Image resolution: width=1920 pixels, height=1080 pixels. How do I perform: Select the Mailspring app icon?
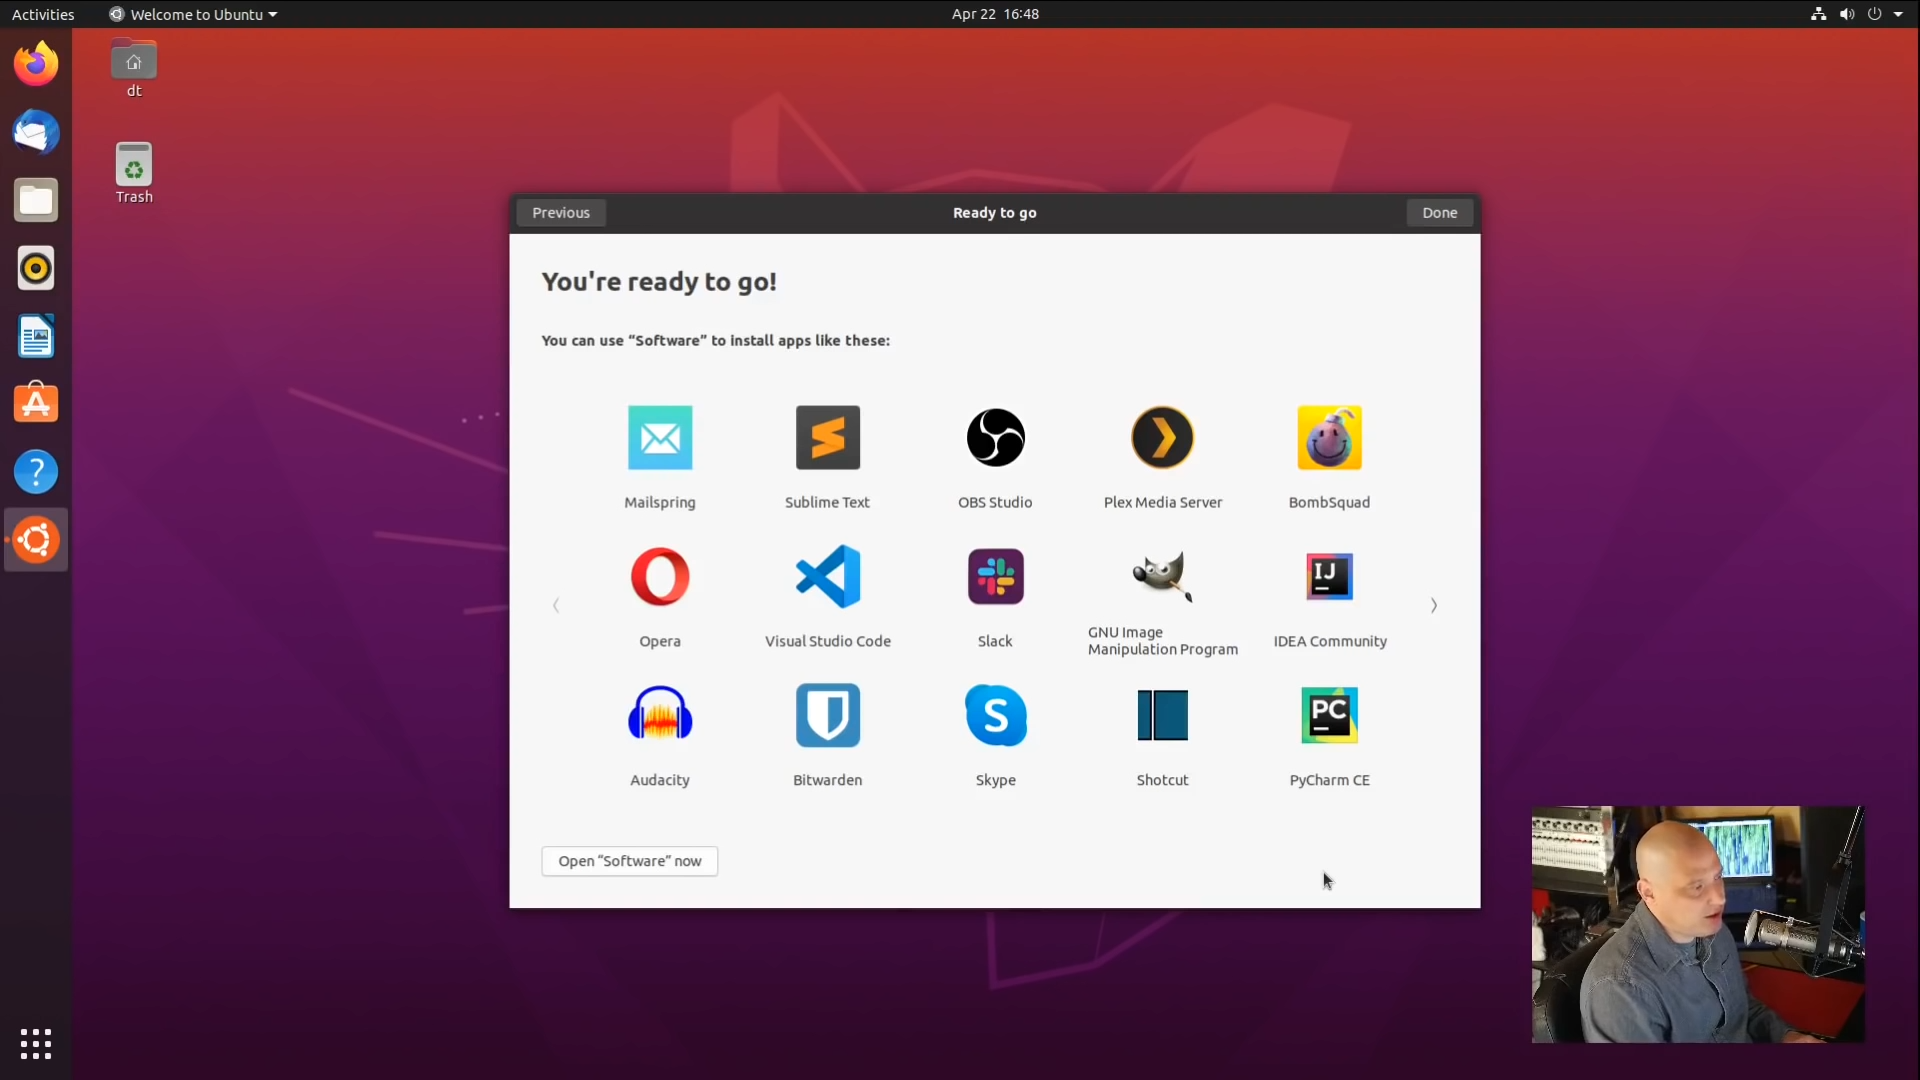coord(660,437)
